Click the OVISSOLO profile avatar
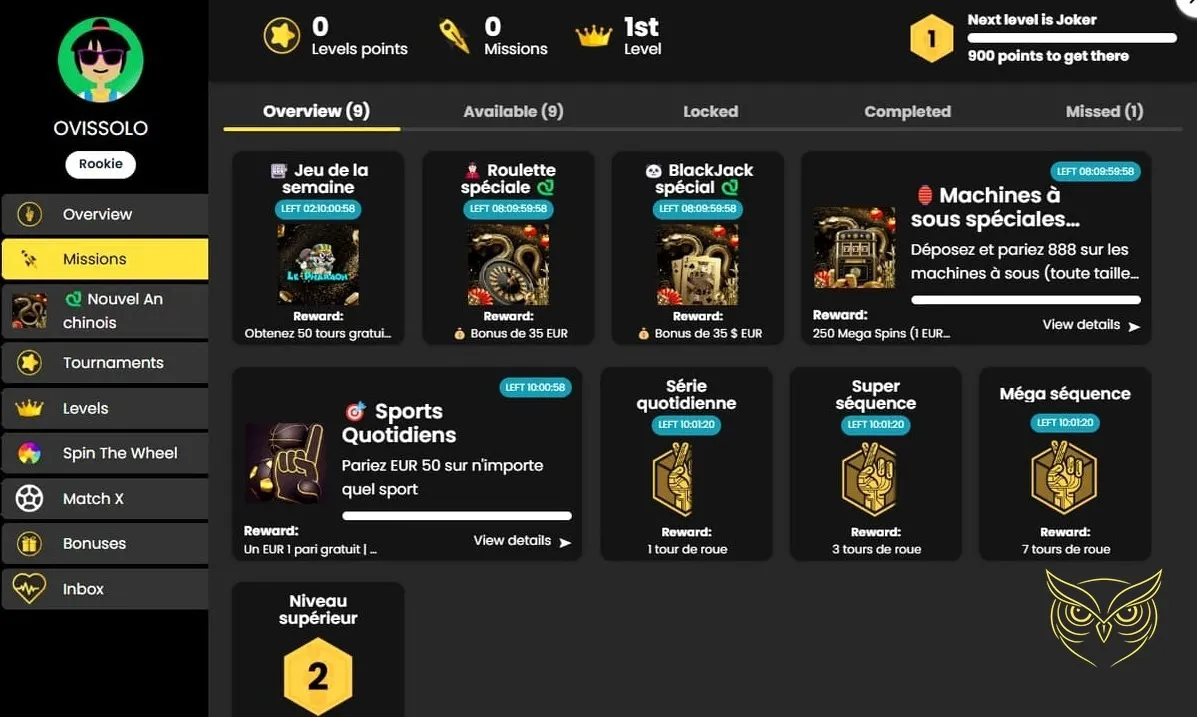The image size is (1197, 717). coord(101,60)
